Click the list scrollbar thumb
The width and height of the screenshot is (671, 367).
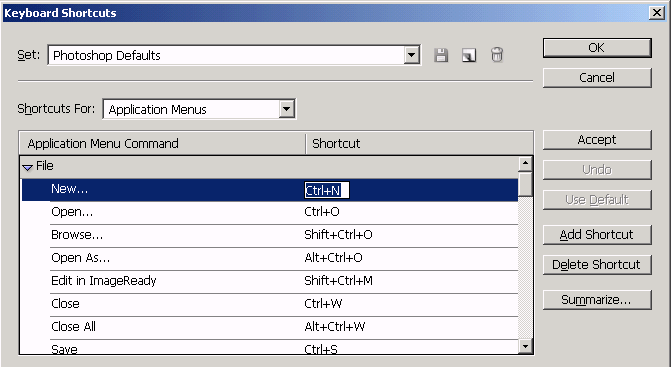click(x=525, y=184)
